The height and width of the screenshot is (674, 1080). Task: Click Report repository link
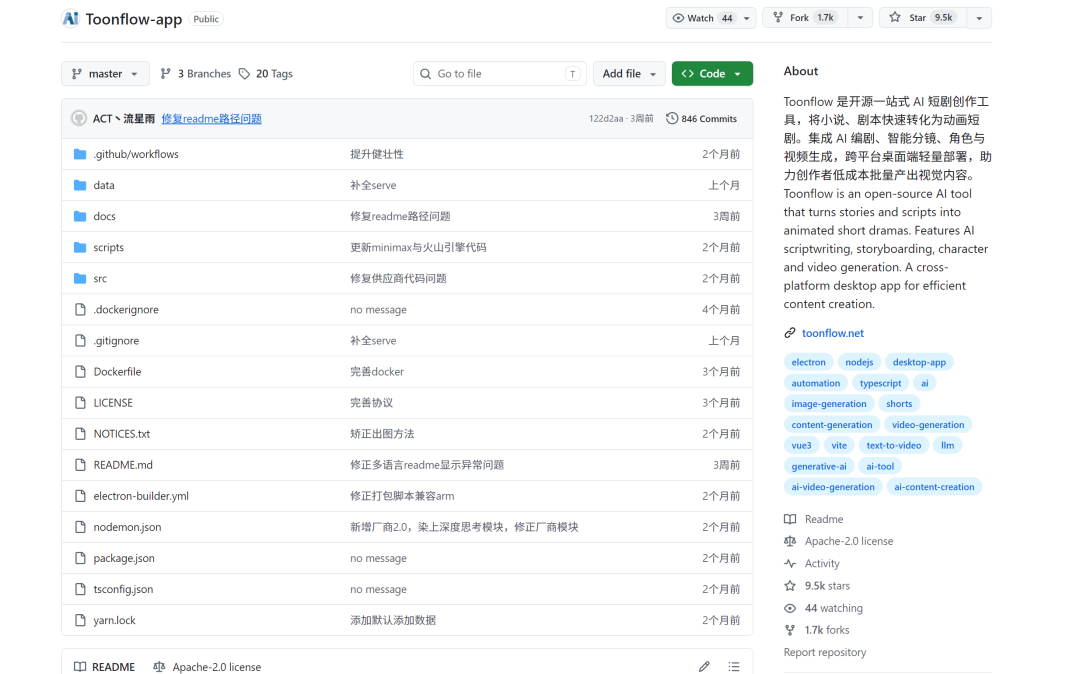pos(824,652)
